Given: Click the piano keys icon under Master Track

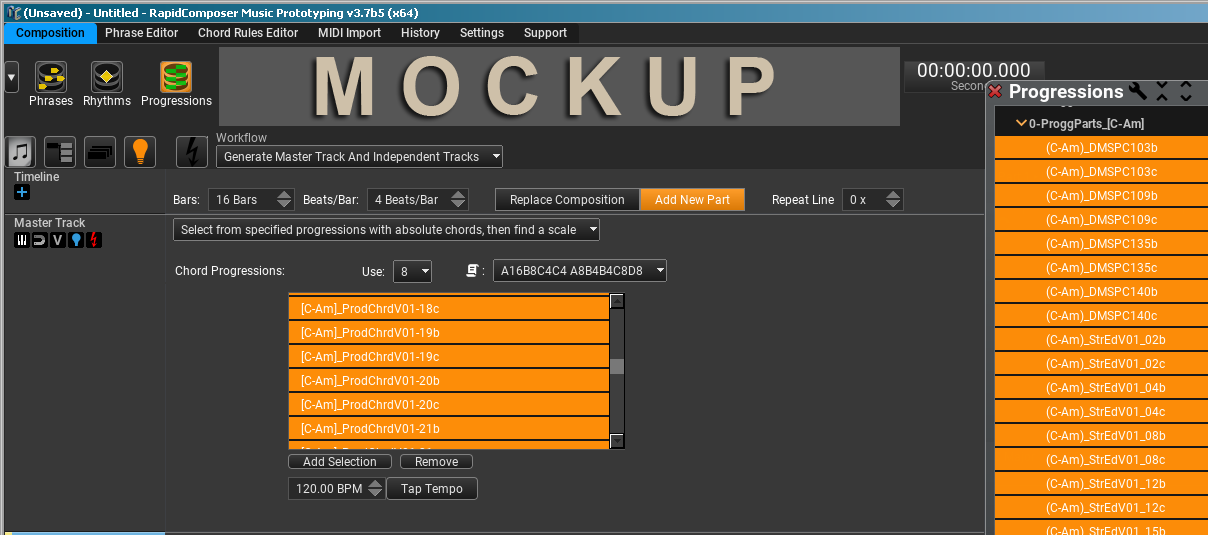Looking at the screenshot, I should (22, 240).
